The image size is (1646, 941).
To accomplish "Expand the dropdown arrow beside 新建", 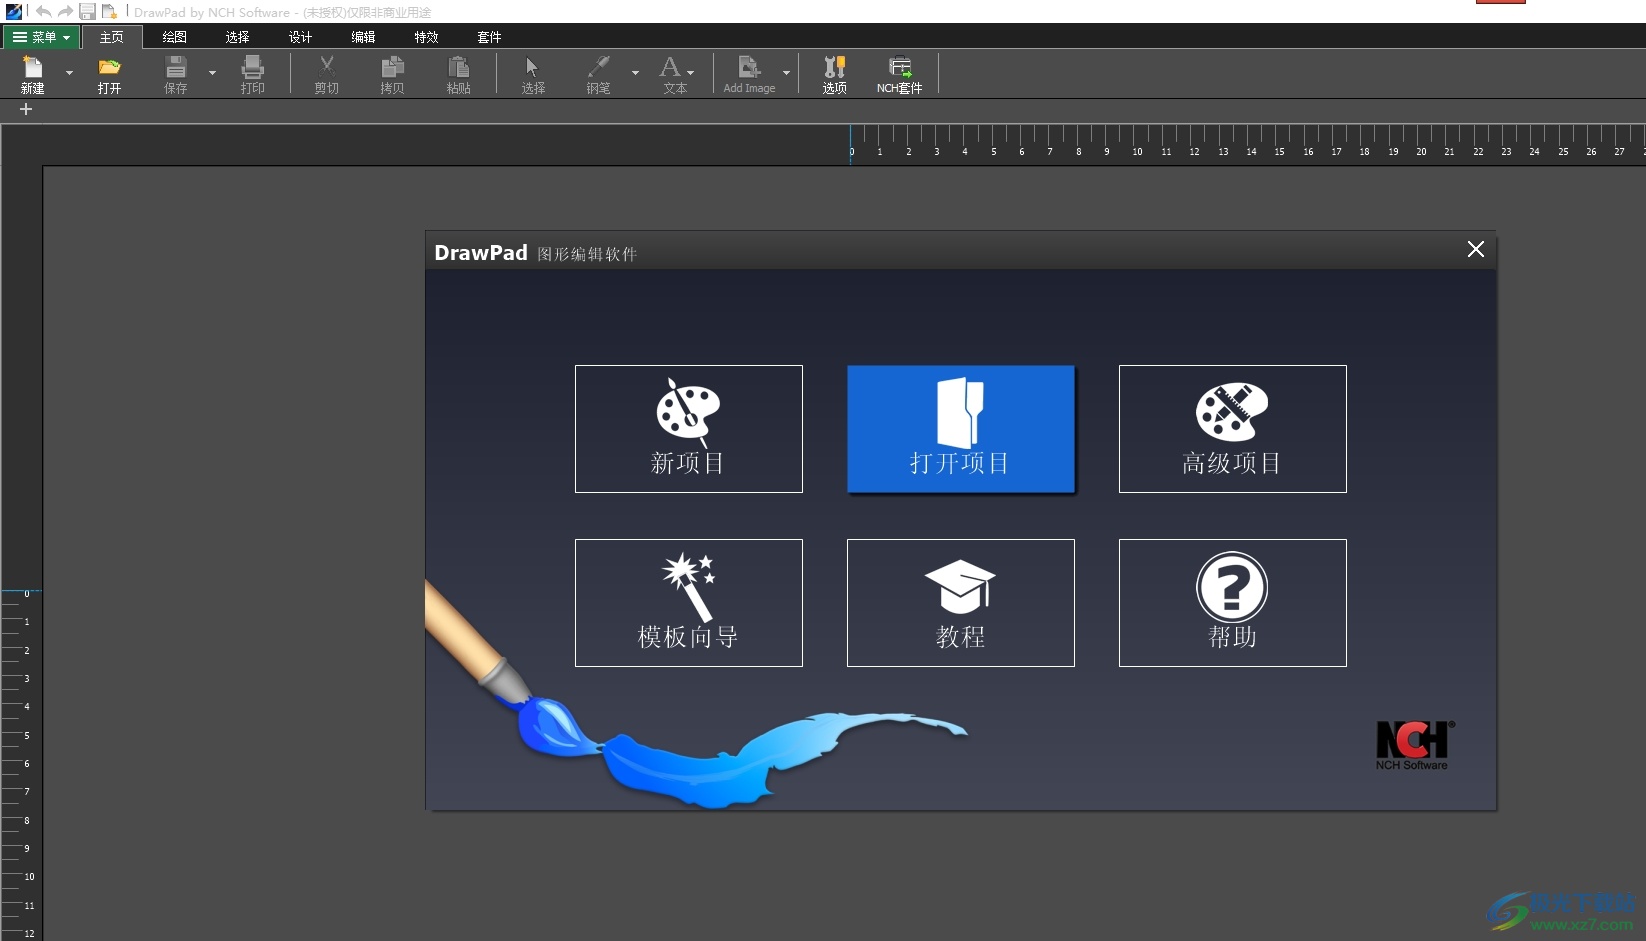I will pyautogui.click(x=69, y=73).
